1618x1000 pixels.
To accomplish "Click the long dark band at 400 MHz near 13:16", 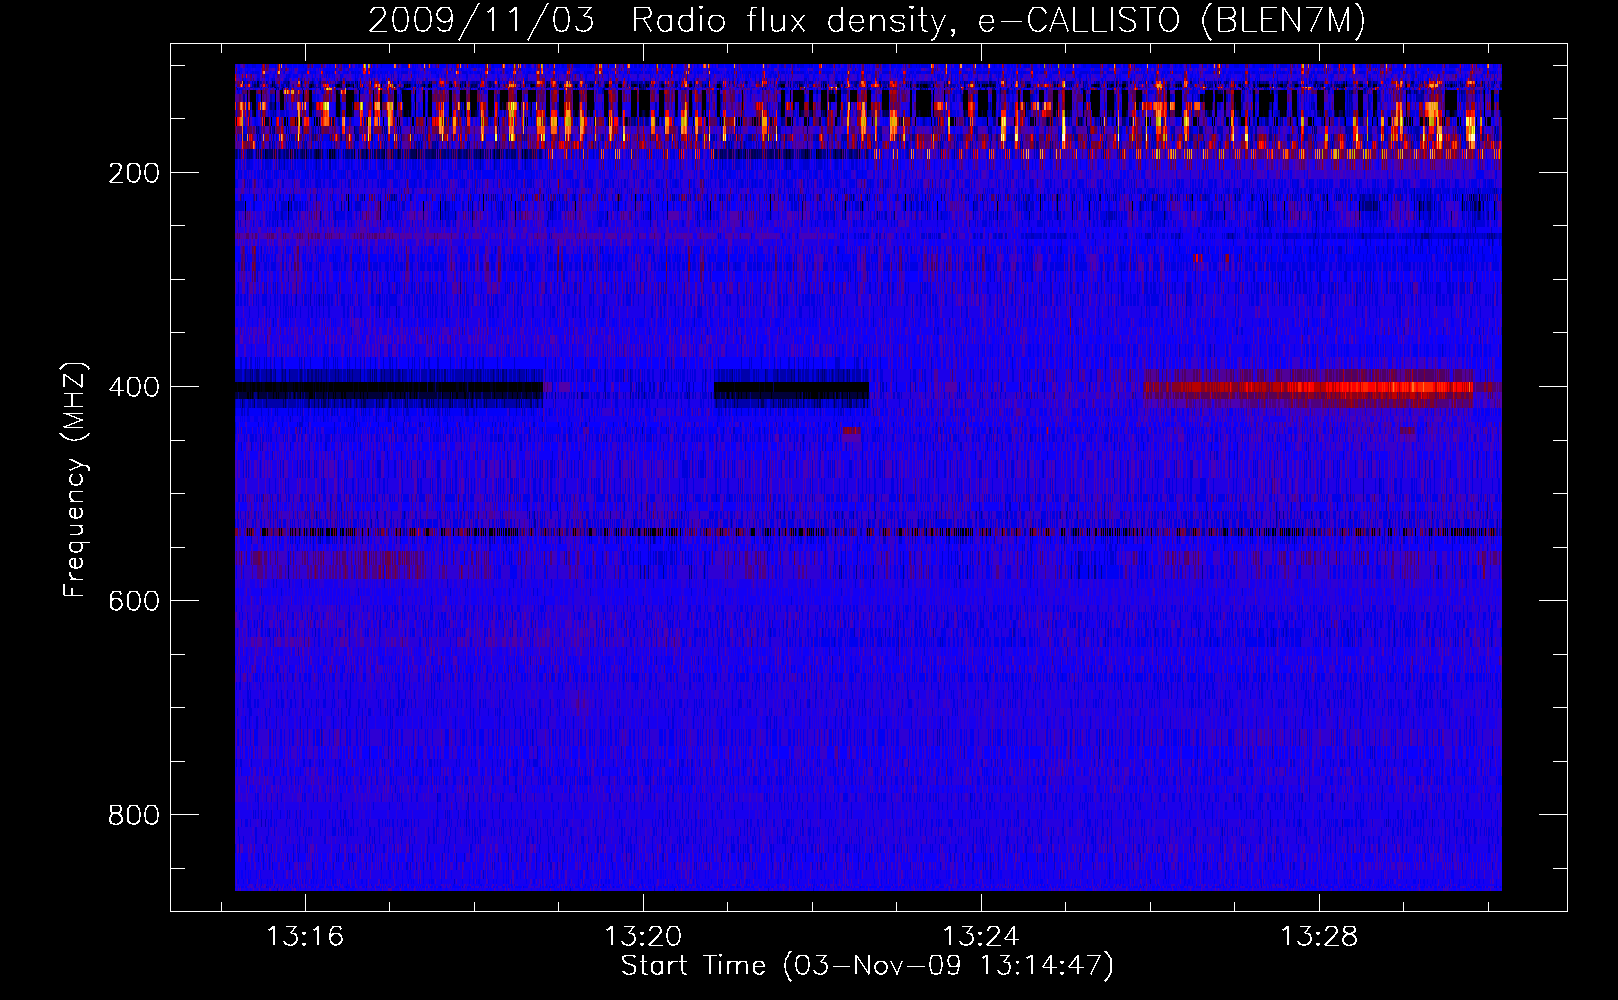I will [x=389, y=390].
